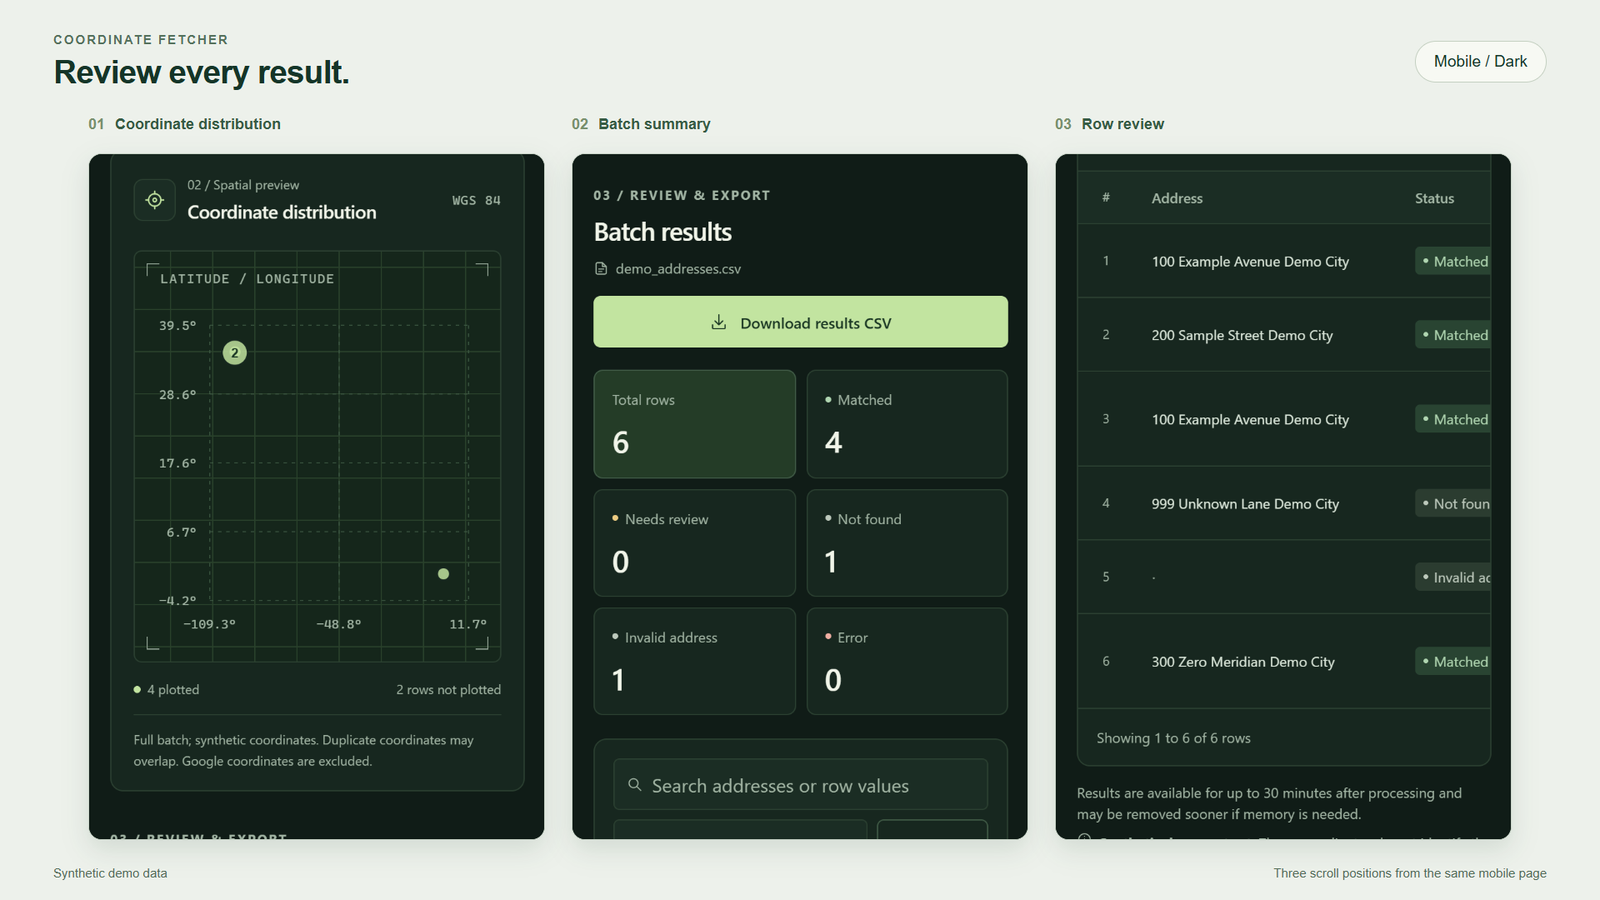Click the Not found badge in row 4
The width and height of the screenshot is (1600, 900).
tap(1453, 504)
